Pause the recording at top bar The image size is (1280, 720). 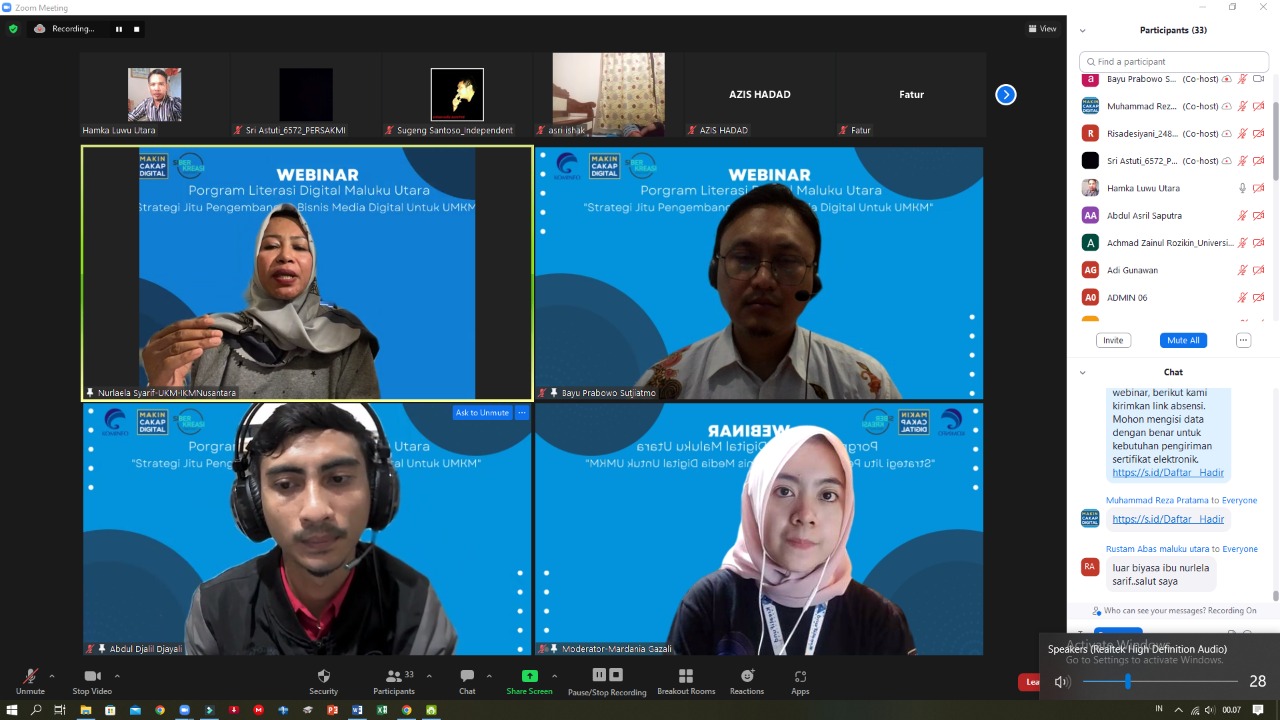tap(118, 29)
